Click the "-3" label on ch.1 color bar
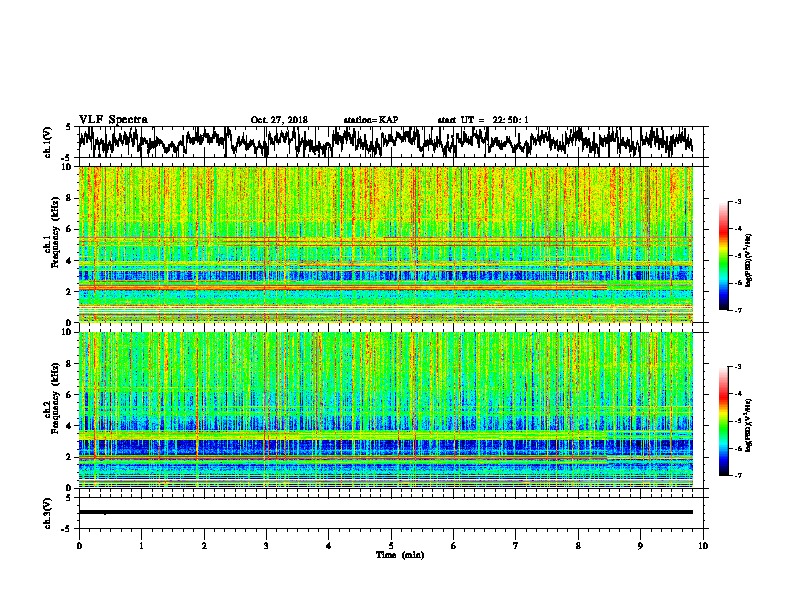The image size is (792, 612). click(738, 201)
